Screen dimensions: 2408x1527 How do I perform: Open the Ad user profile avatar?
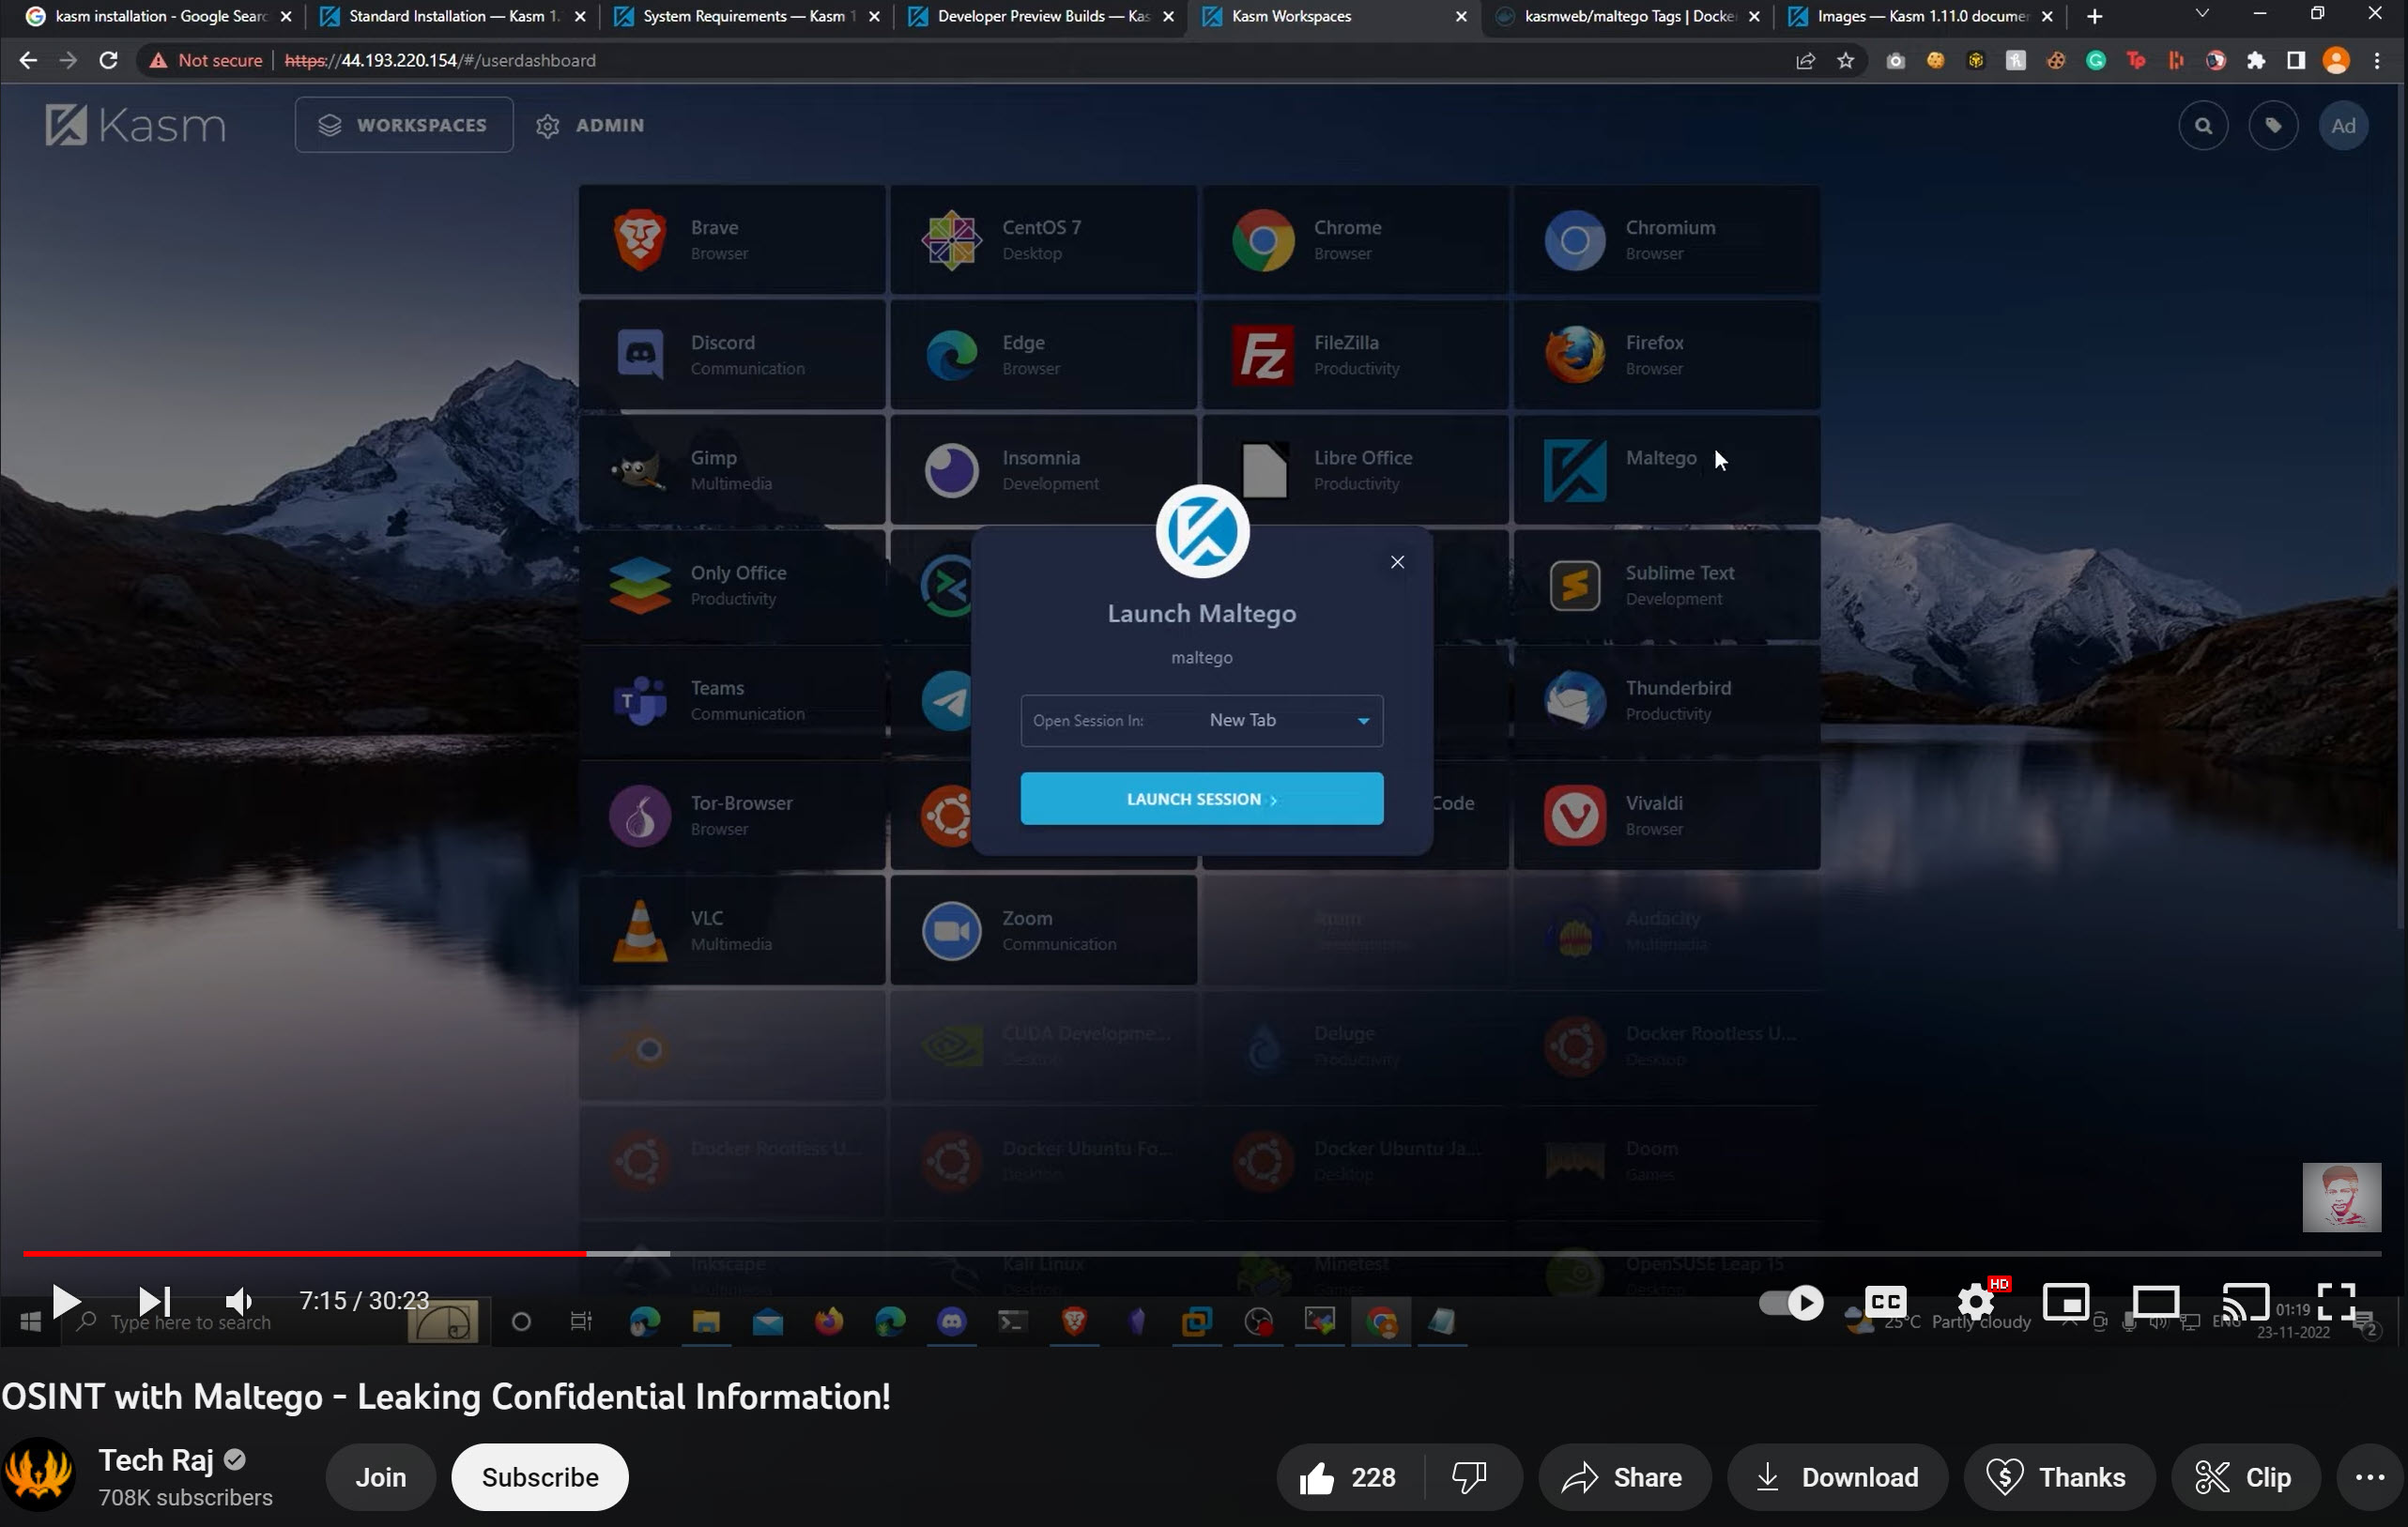(2343, 126)
